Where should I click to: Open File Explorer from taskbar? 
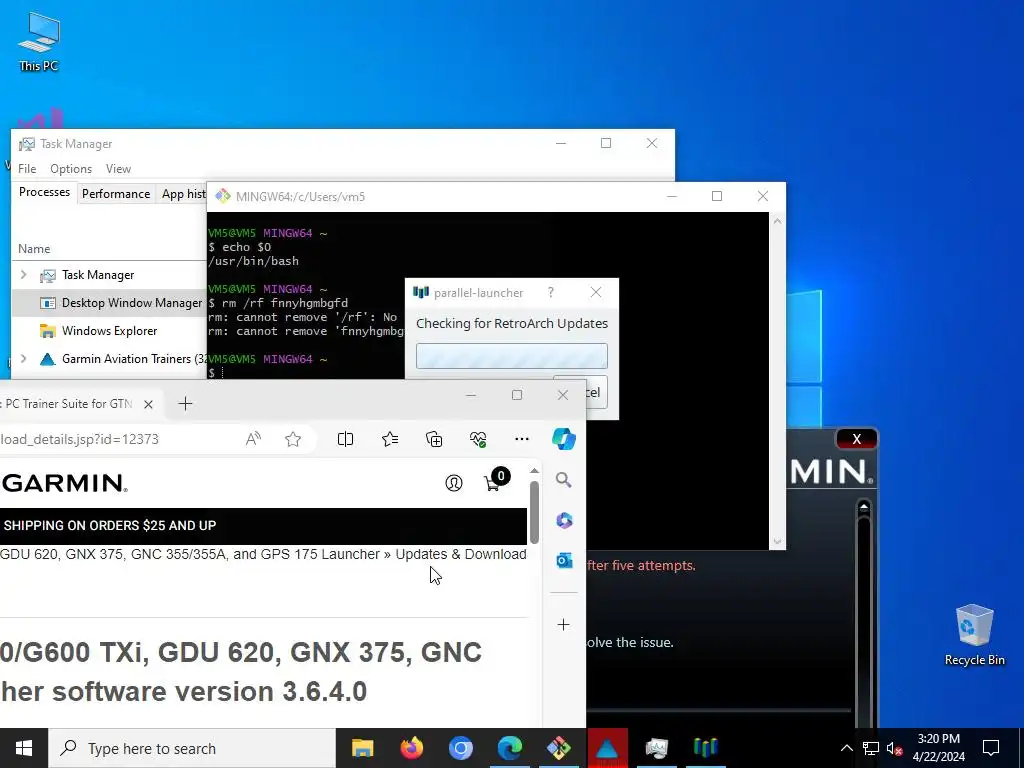(362, 748)
